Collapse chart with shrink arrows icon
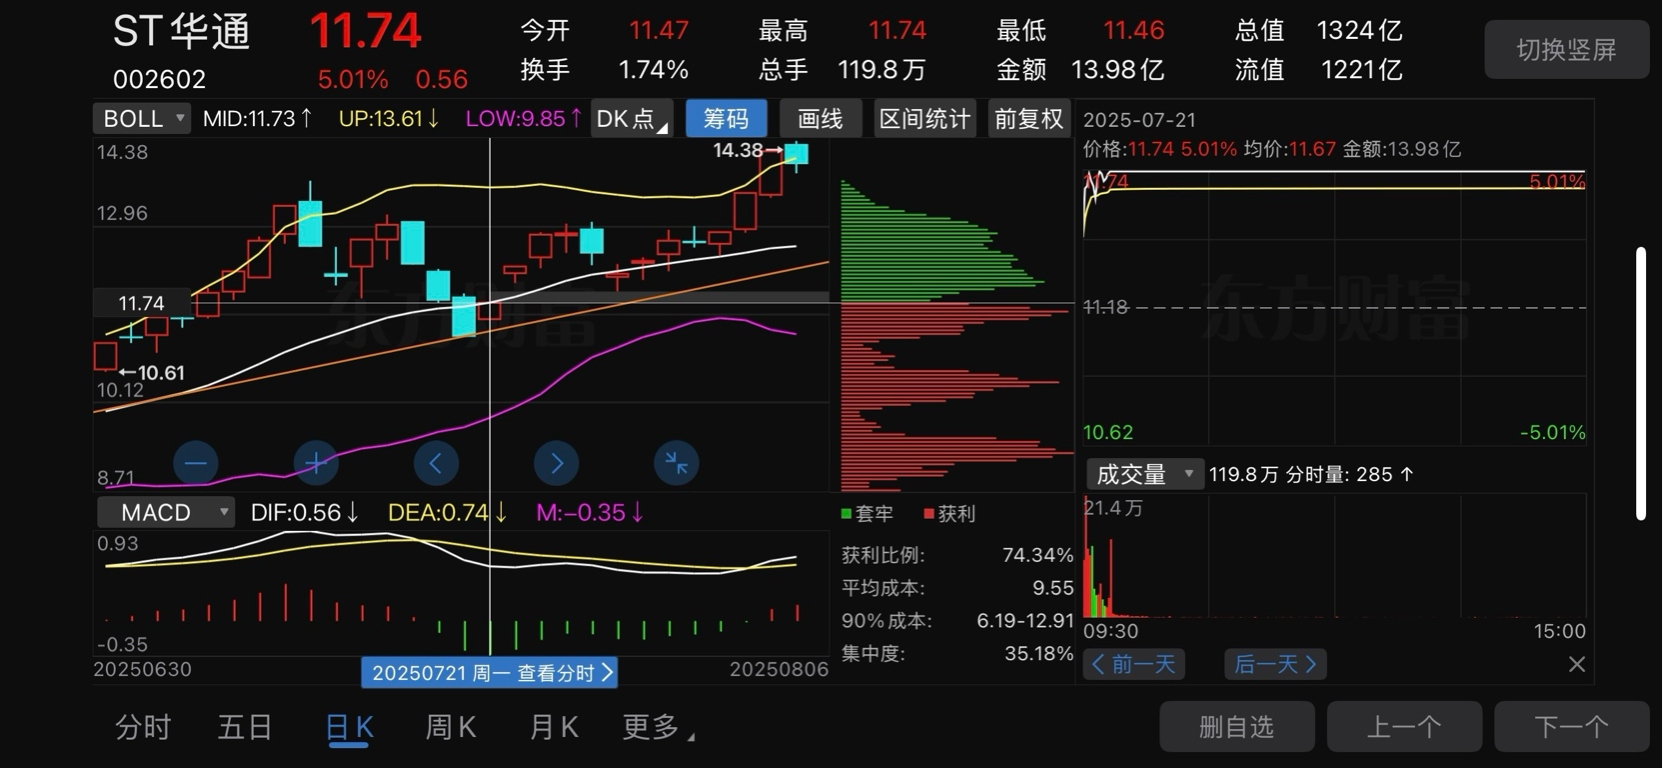 pos(677,463)
